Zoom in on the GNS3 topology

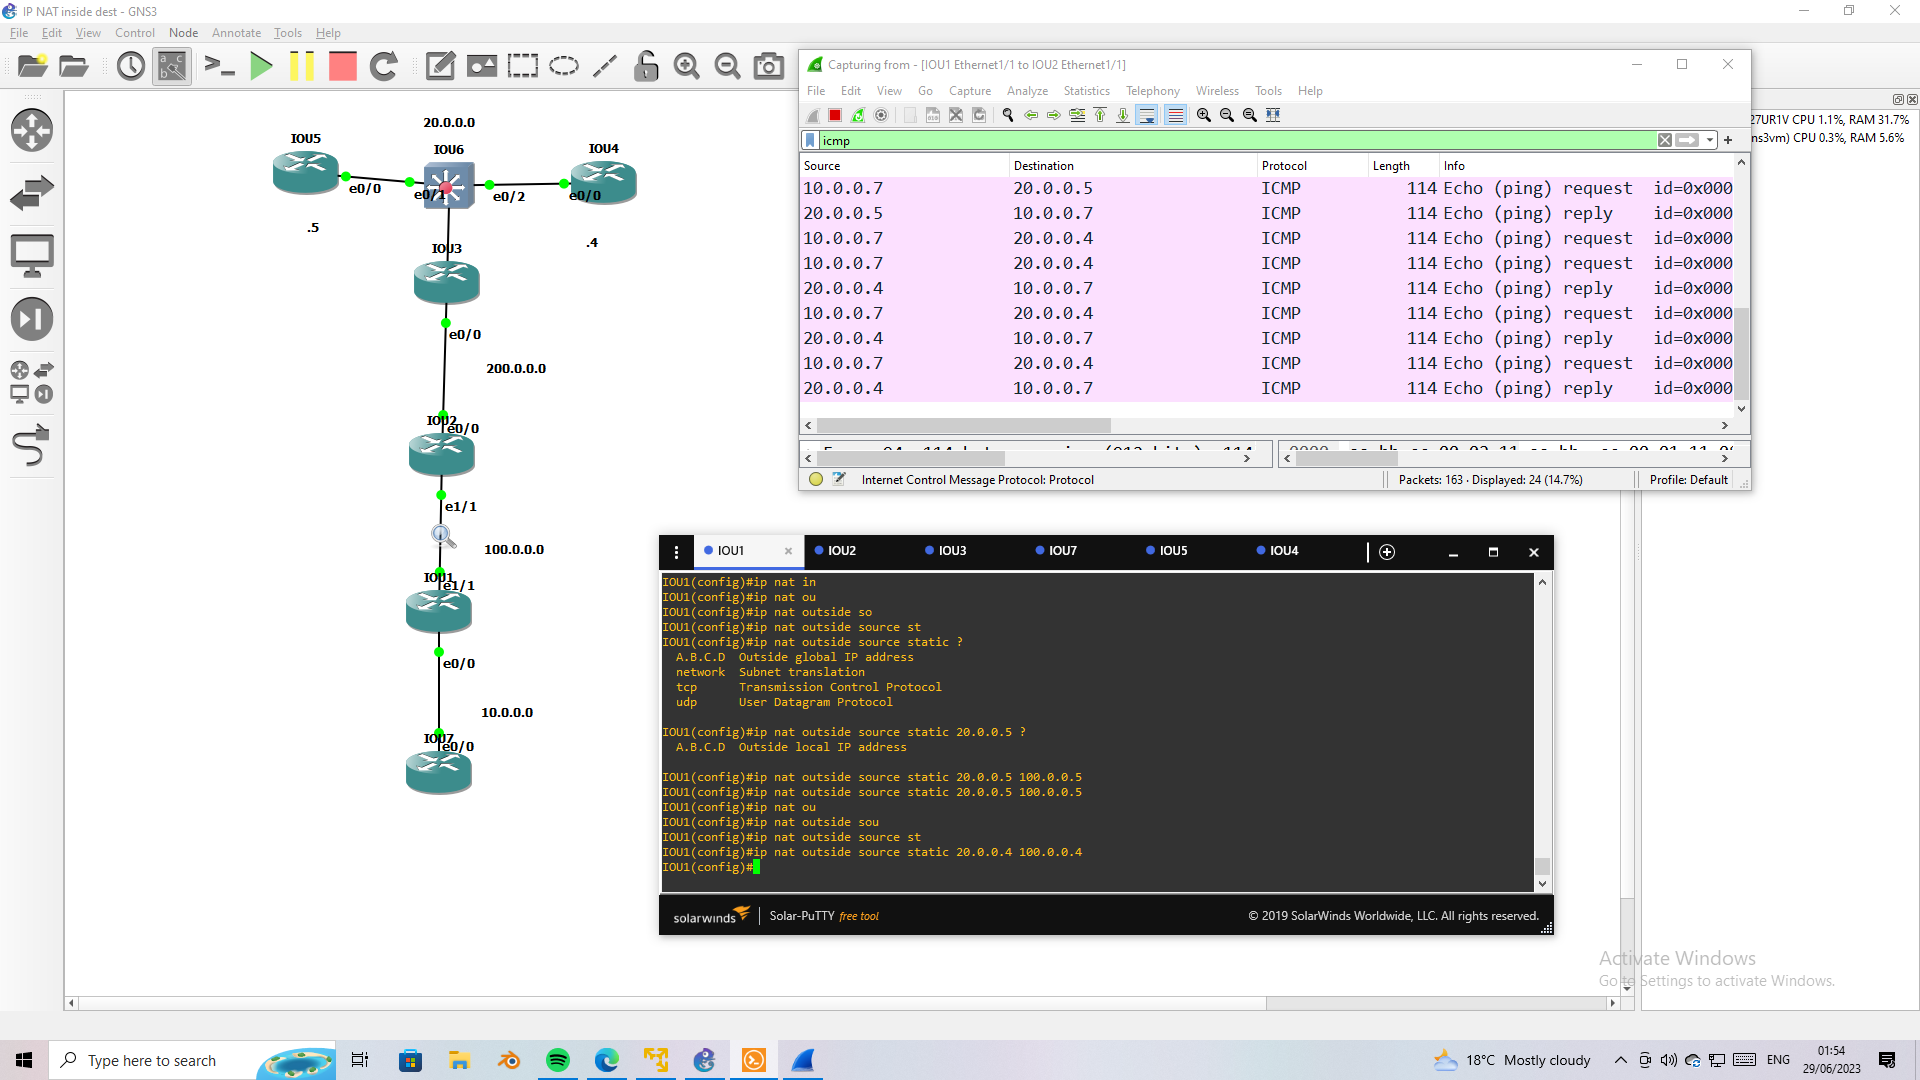687,66
